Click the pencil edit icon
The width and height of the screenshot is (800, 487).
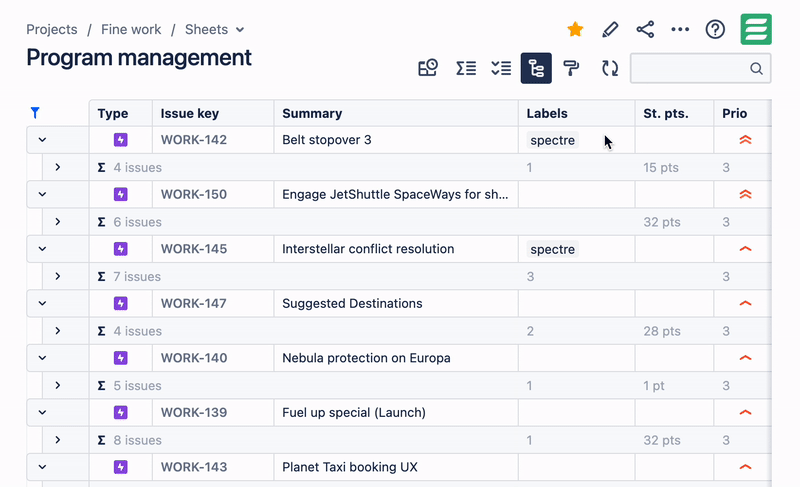click(610, 30)
